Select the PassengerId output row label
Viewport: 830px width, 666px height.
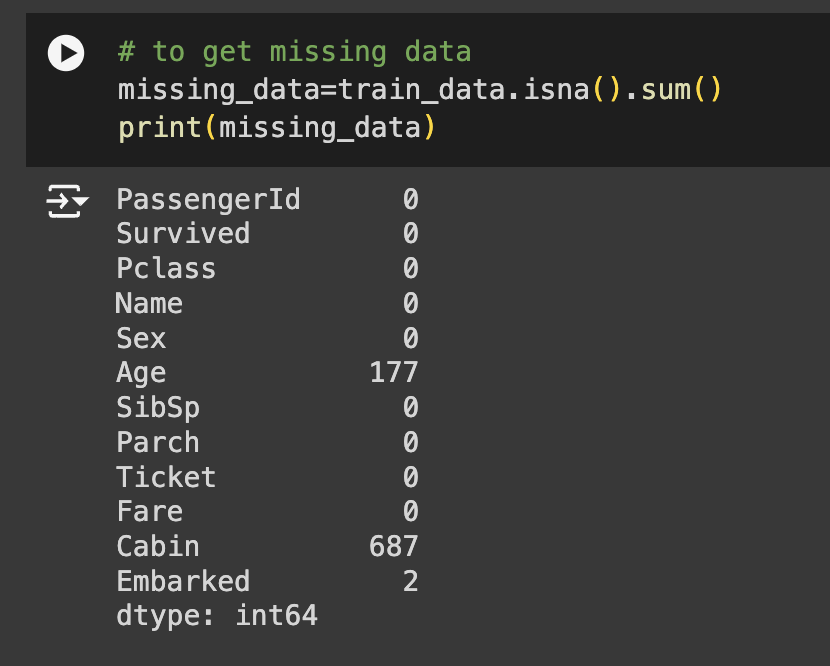[x=208, y=200]
